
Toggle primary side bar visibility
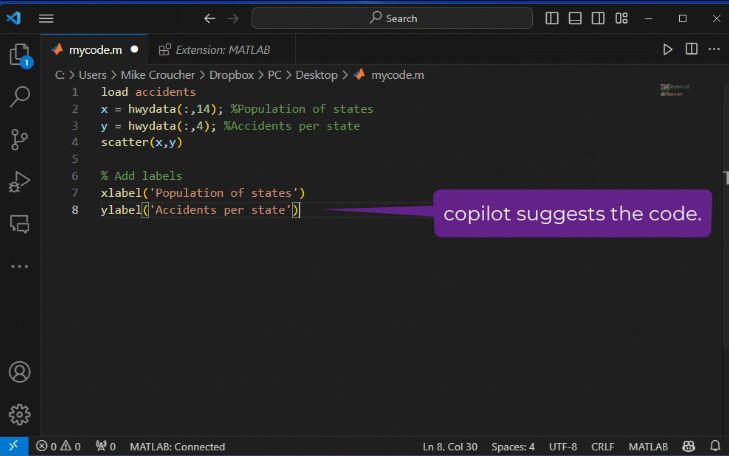coord(553,18)
